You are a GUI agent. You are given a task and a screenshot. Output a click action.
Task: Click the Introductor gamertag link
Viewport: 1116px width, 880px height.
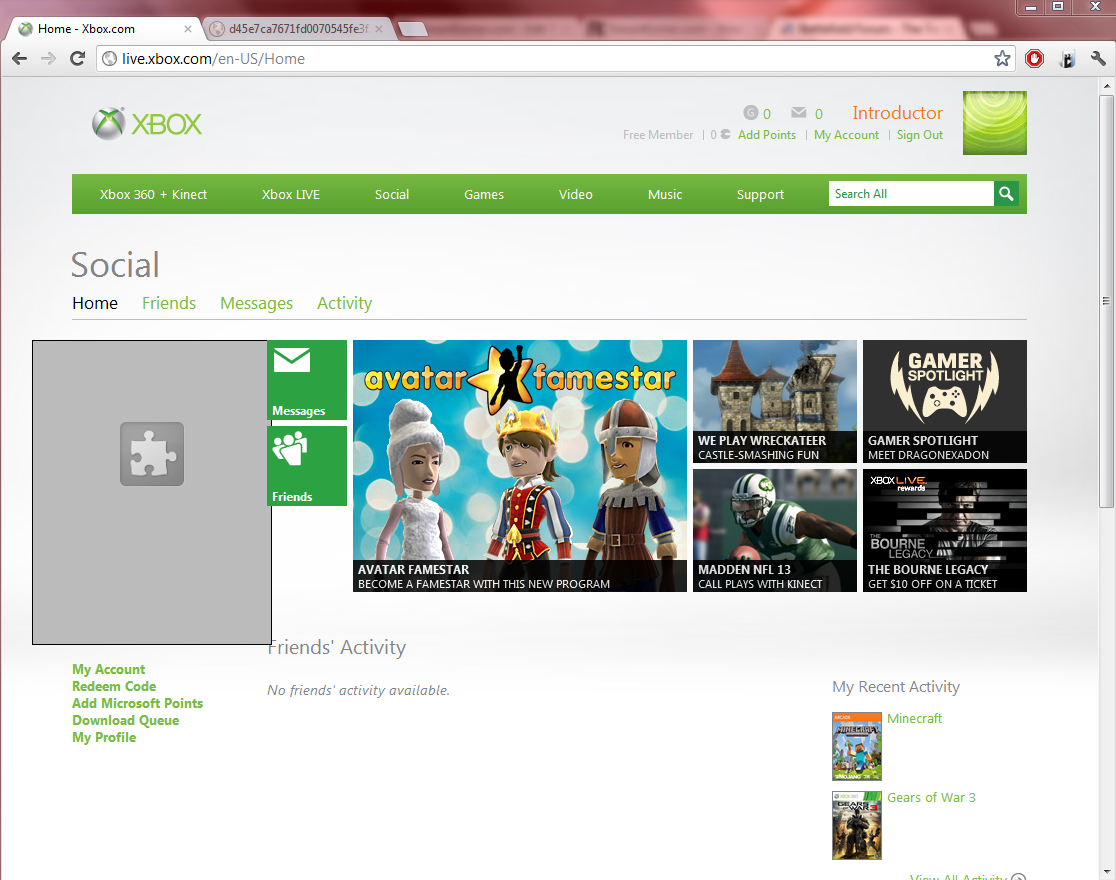(x=897, y=112)
